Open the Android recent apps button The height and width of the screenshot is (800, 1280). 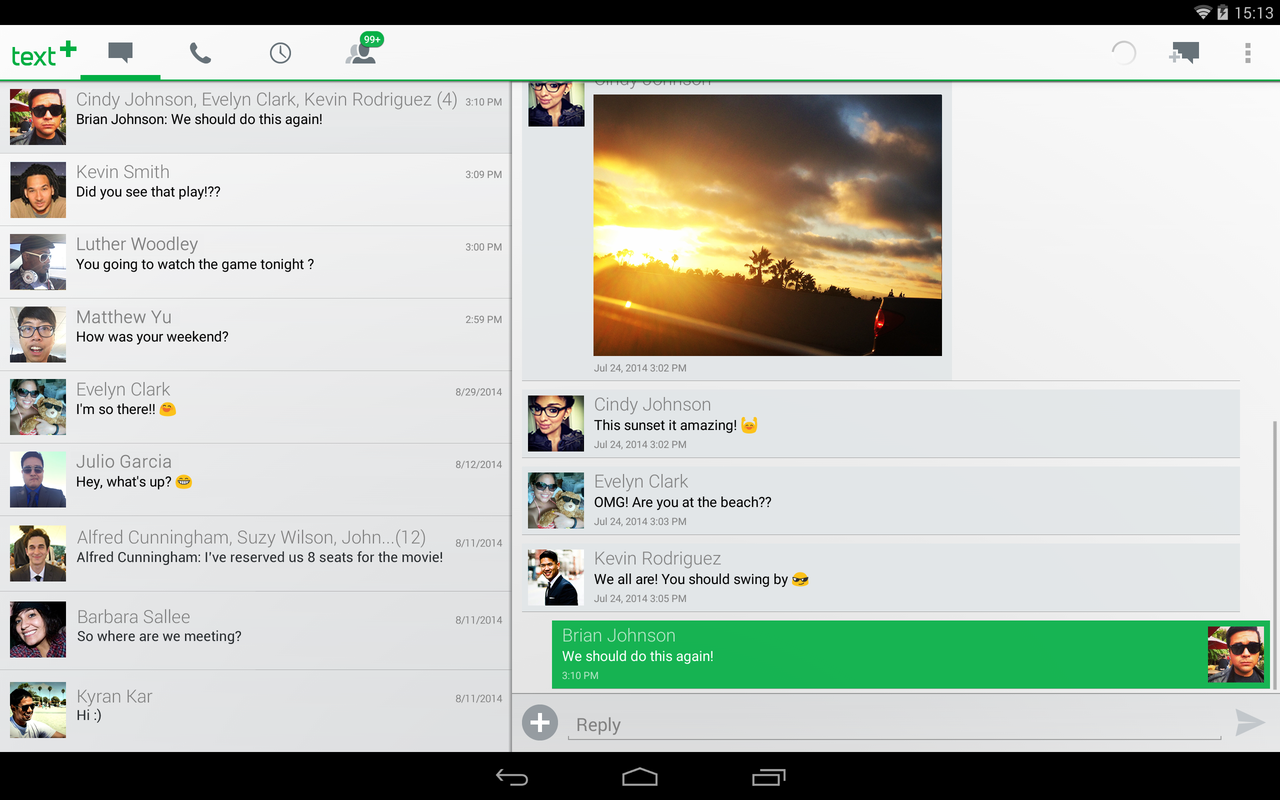point(768,777)
